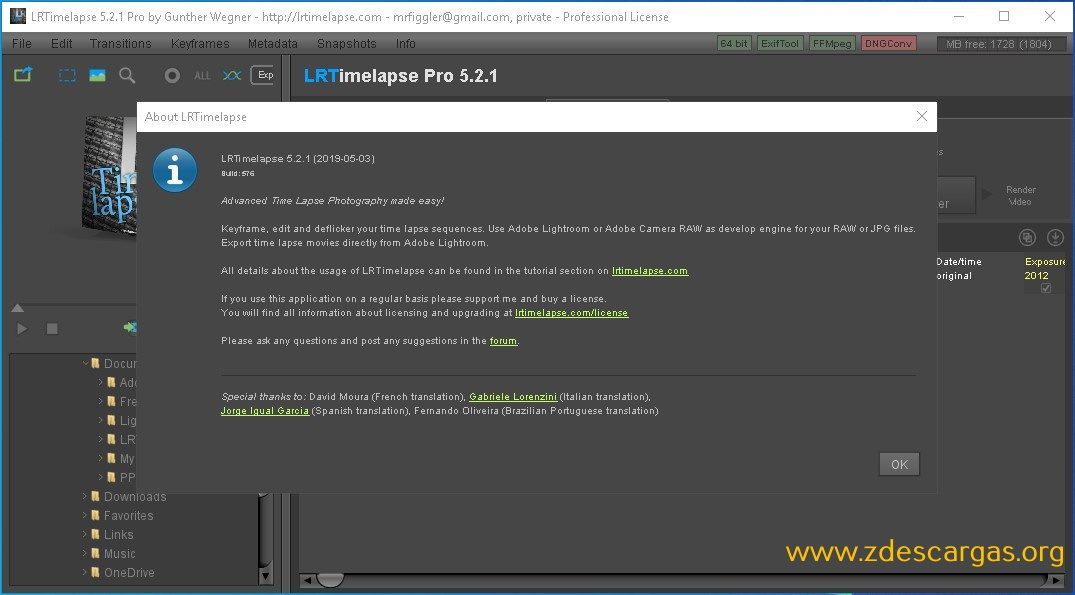
Task: Click the blue info icon in dialog
Action: click(x=175, y=170)
